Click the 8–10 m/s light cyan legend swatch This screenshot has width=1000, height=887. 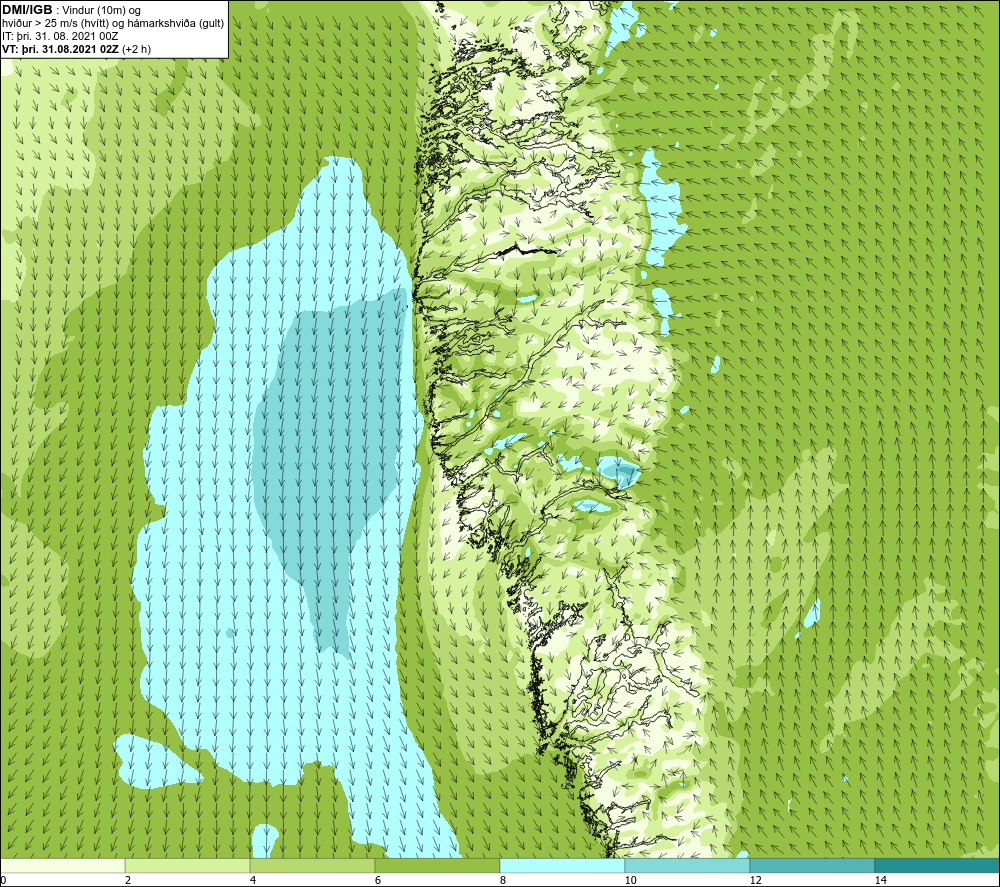point(562,865)
